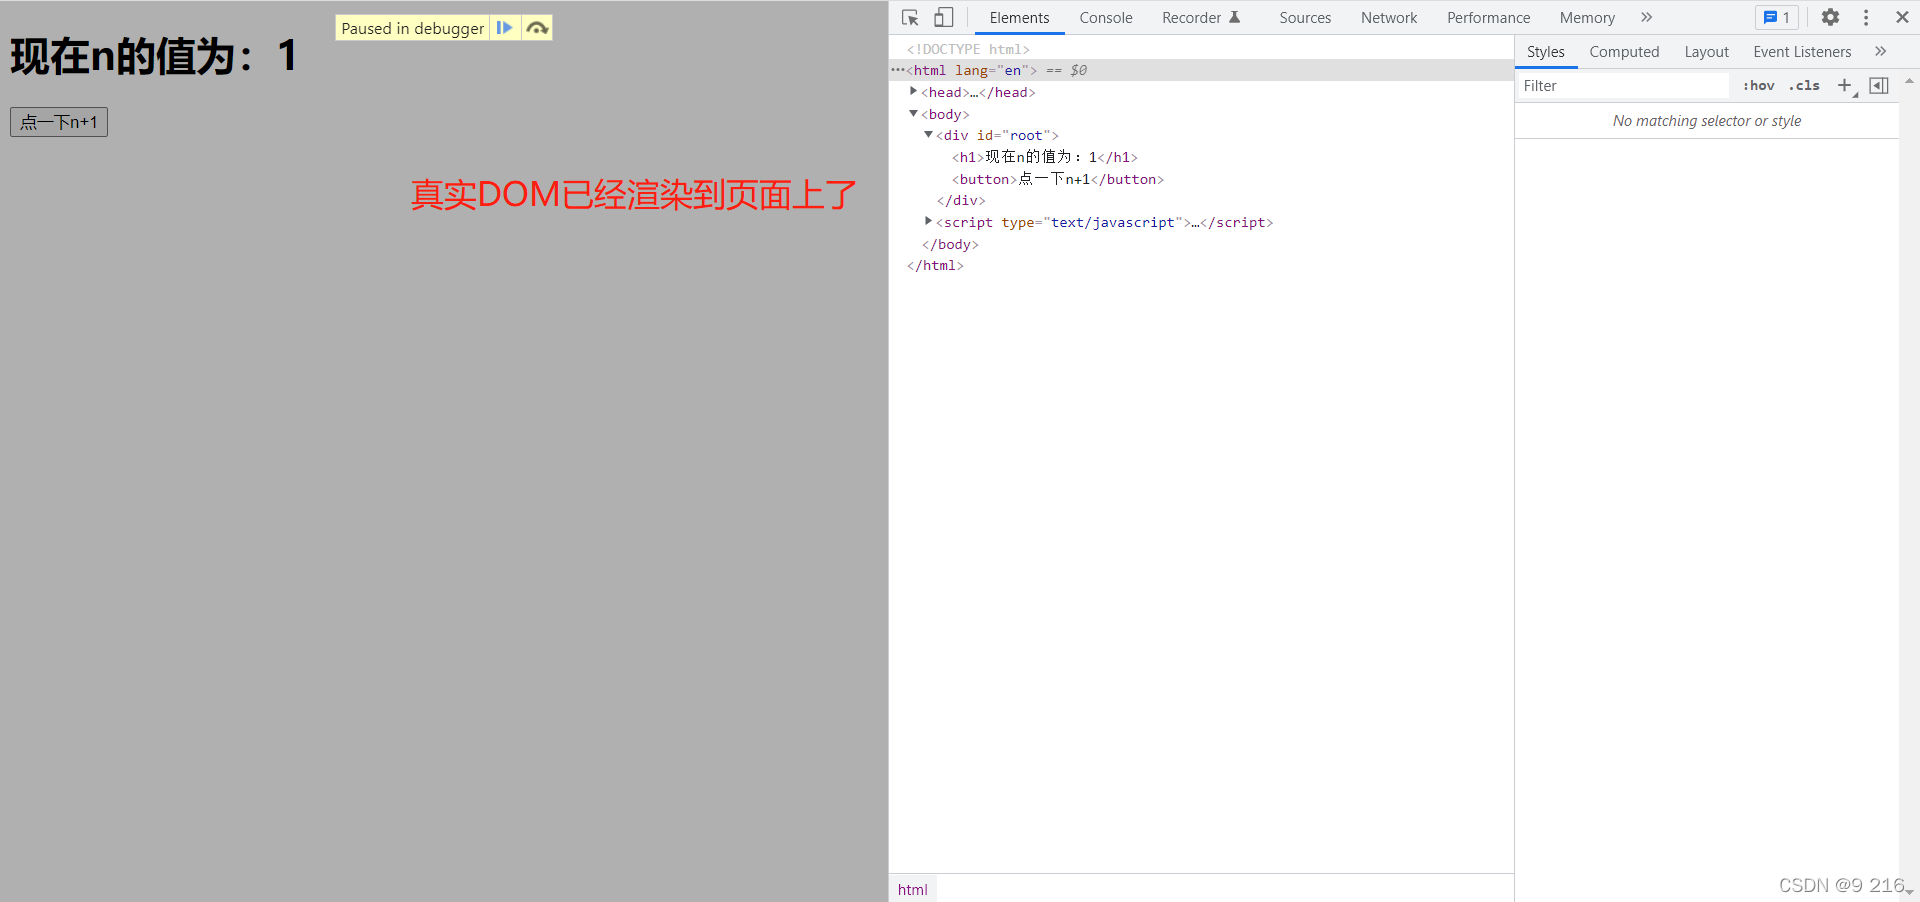Image resolution: width=1920 pixels, height=902 pixels.
Task: Select the closing </html> tag row
Action: point(1200,265)
